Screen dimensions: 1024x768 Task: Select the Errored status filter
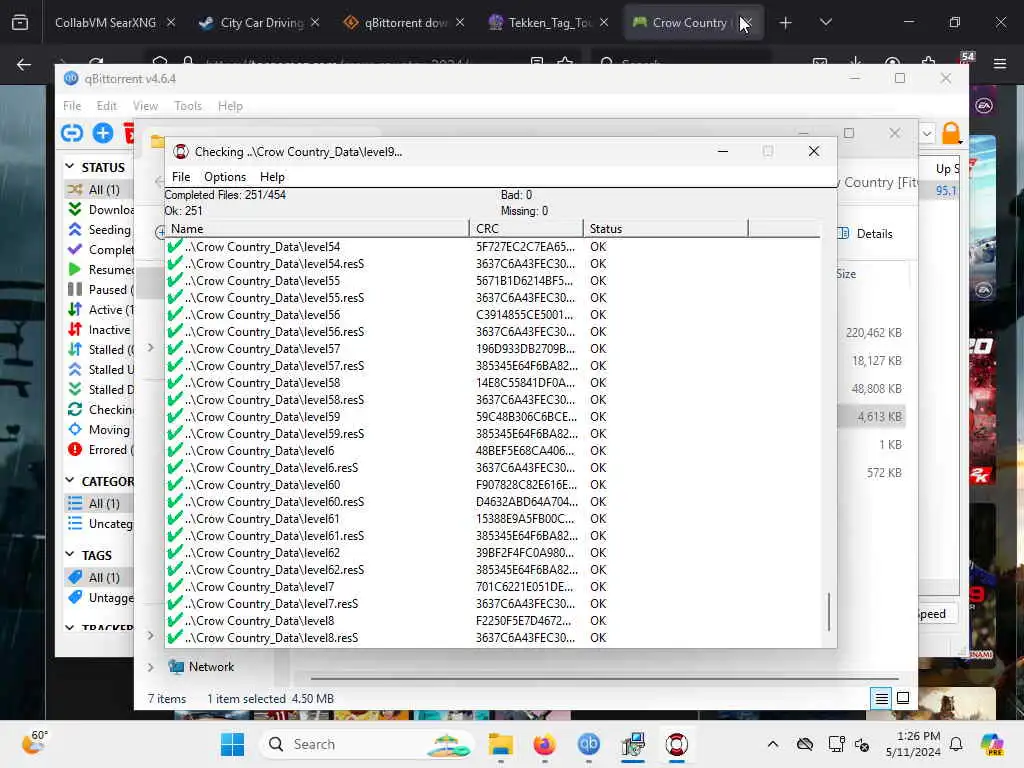tap(100, 450)
